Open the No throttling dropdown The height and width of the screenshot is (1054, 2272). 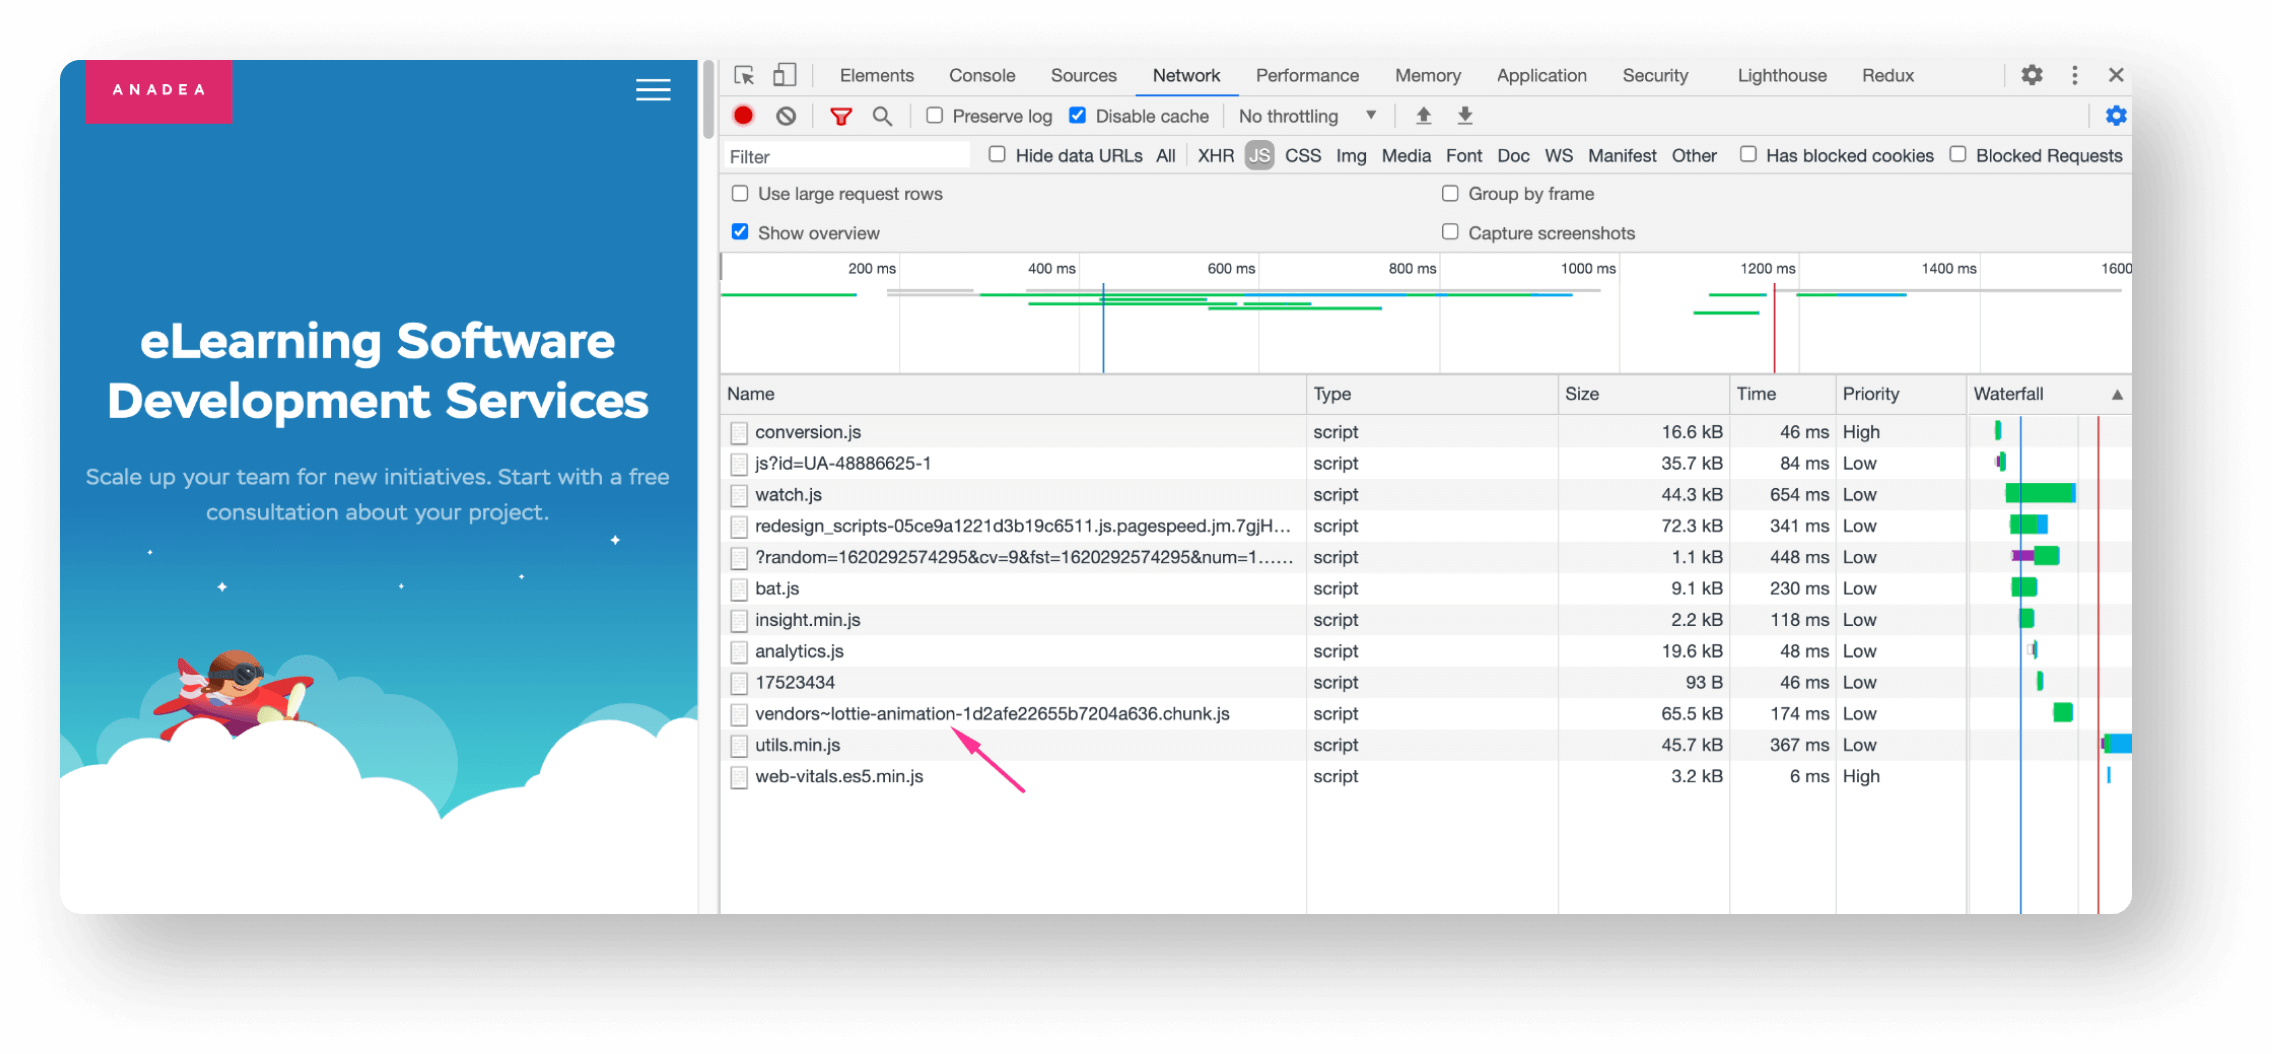coord(1306,116)
